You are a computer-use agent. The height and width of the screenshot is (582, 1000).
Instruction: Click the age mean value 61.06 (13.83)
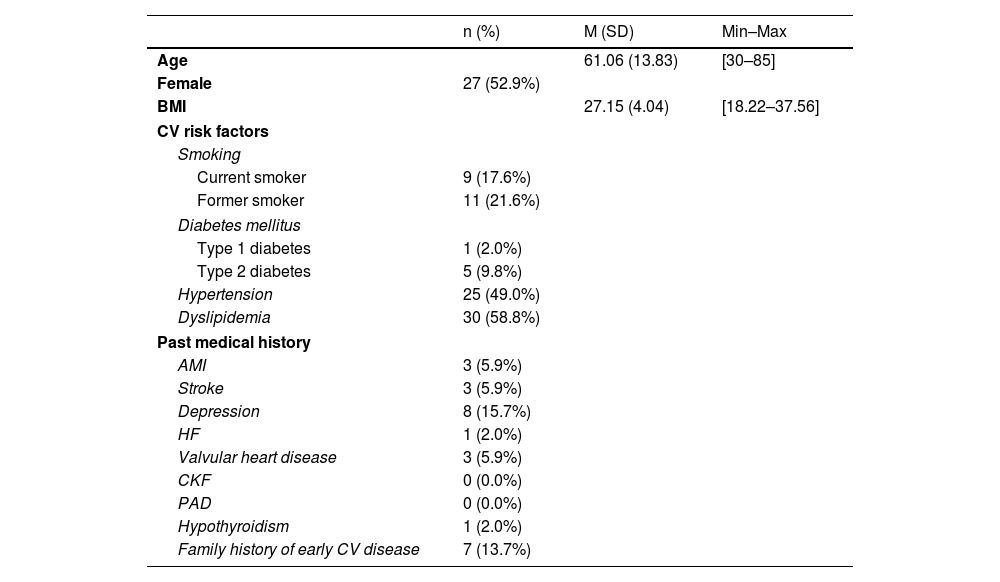(630, 61)
